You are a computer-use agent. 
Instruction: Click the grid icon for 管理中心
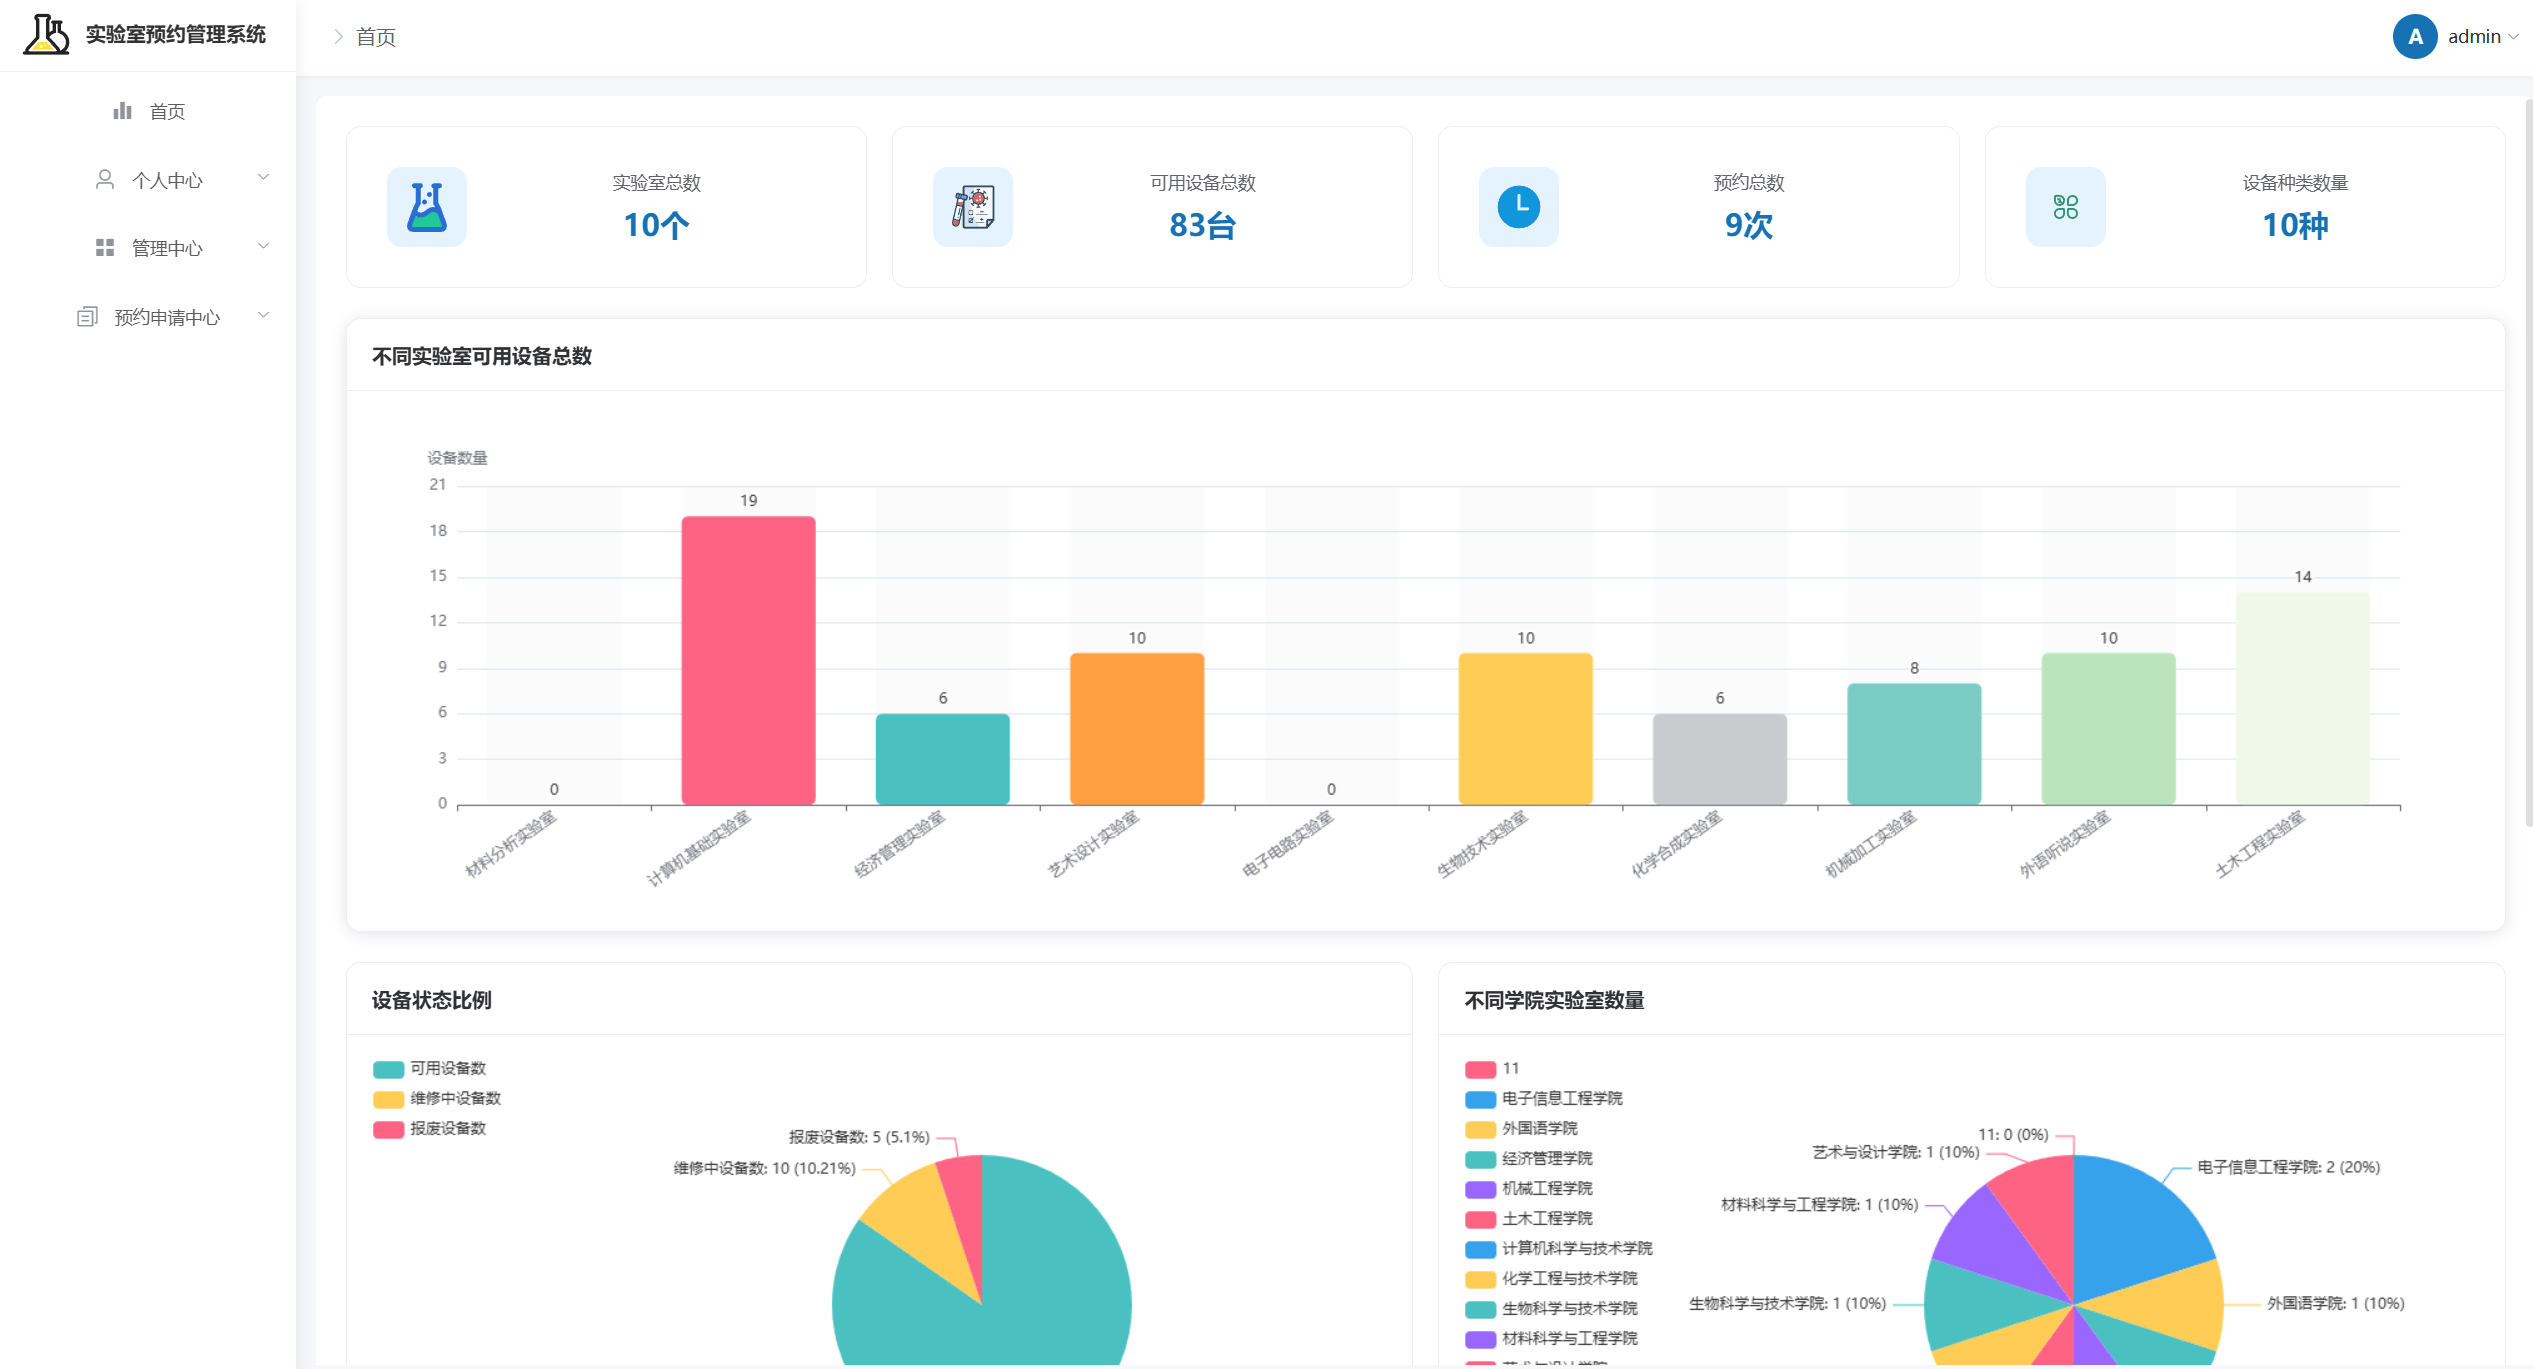pos(105,247)
